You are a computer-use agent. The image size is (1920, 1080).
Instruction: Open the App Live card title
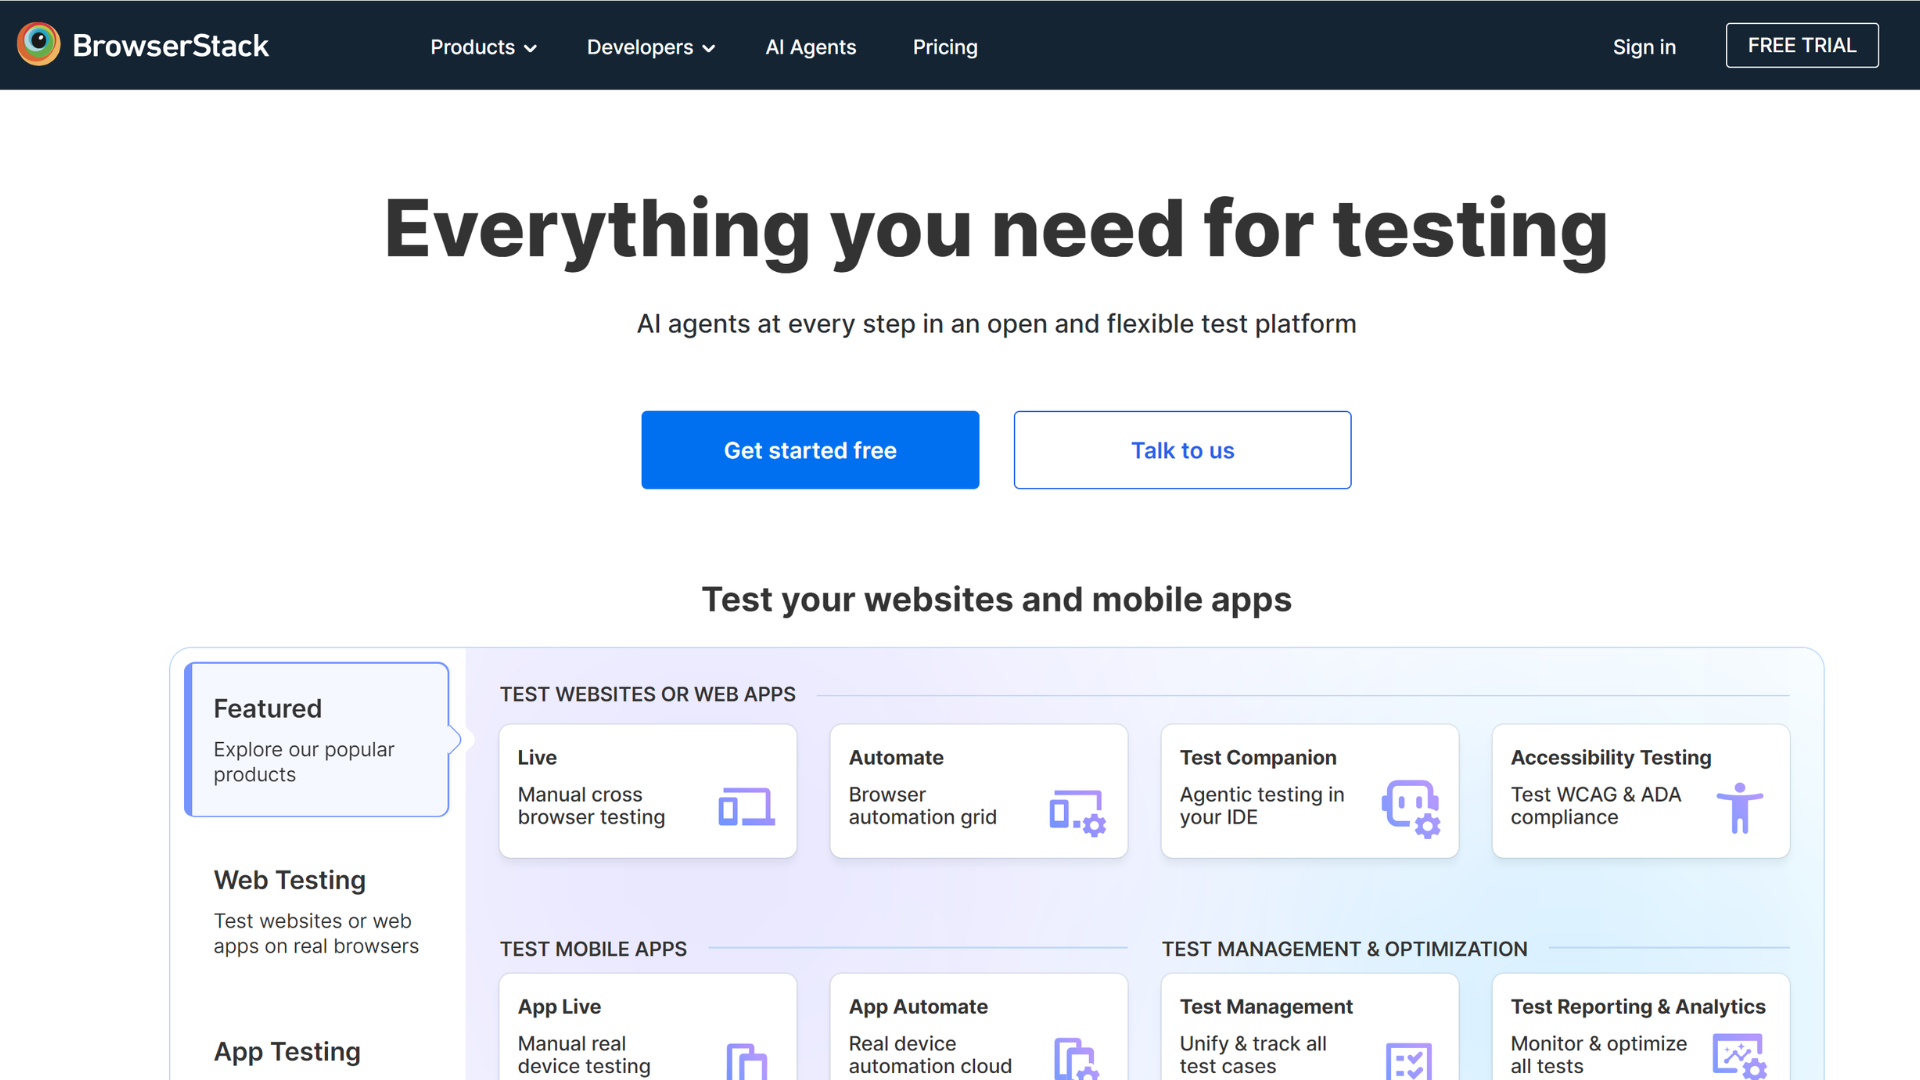tap(559, 1006)
